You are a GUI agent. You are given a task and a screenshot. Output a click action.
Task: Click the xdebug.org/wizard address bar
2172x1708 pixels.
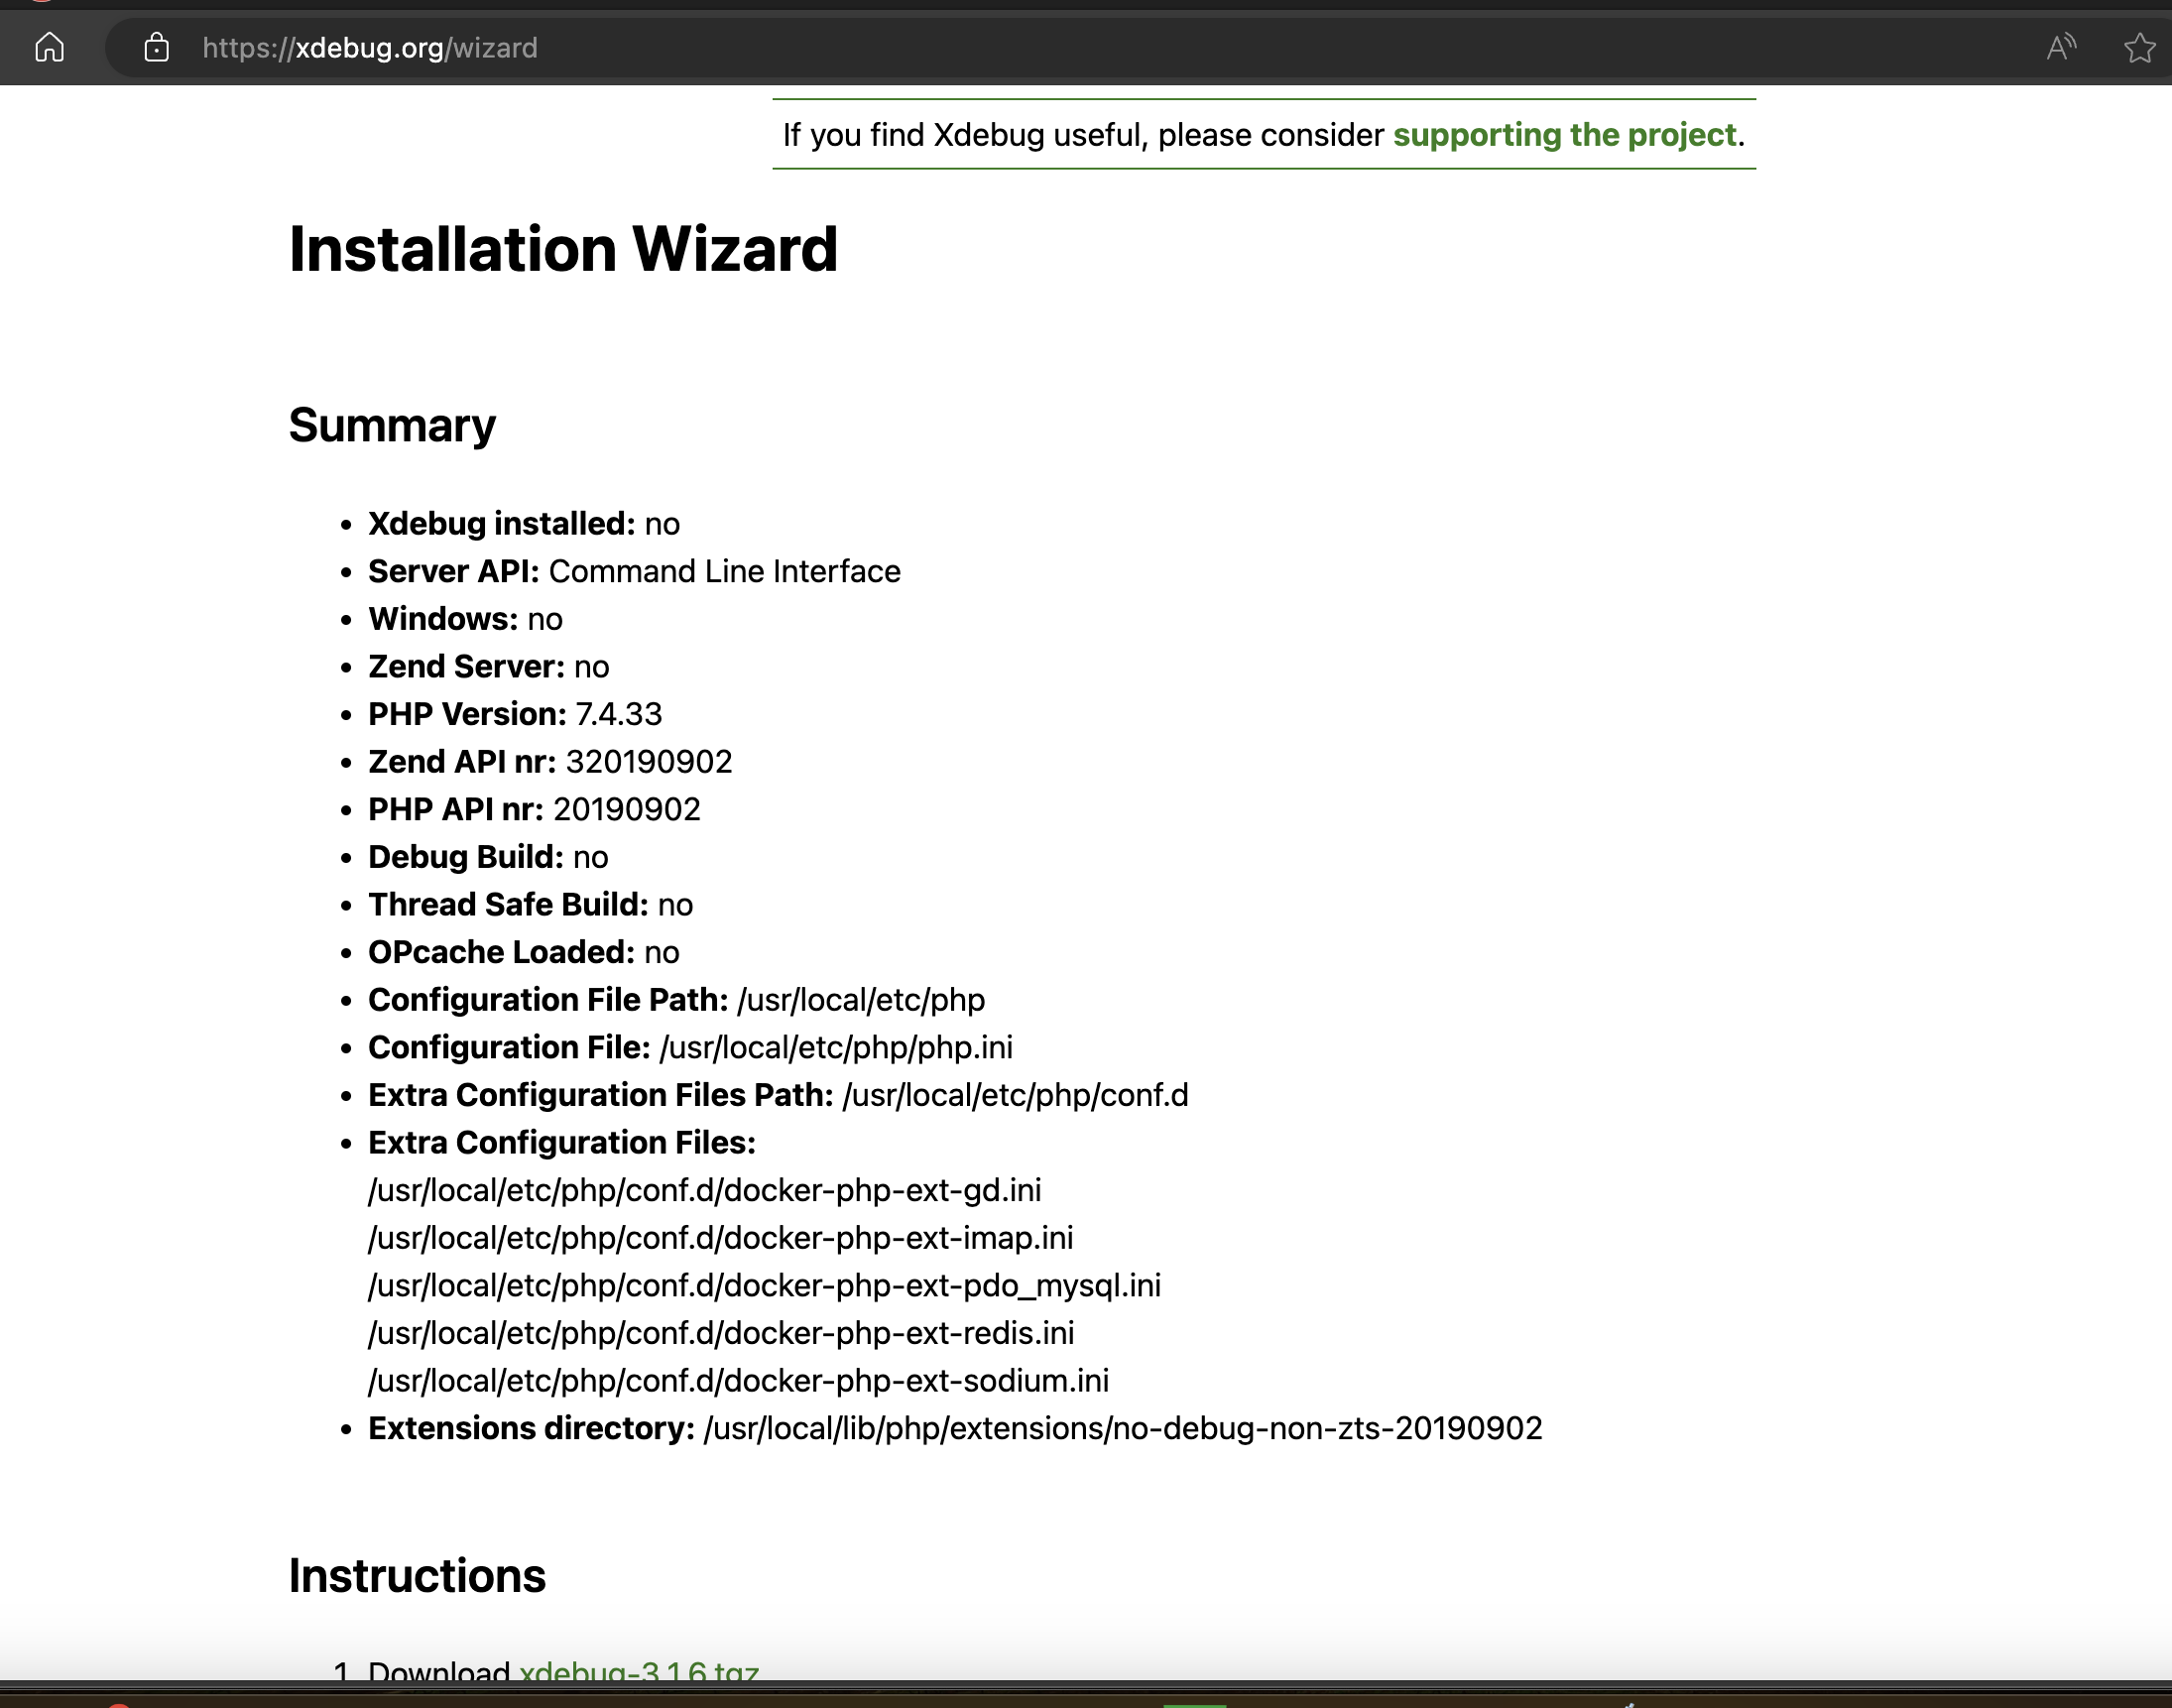369,48
